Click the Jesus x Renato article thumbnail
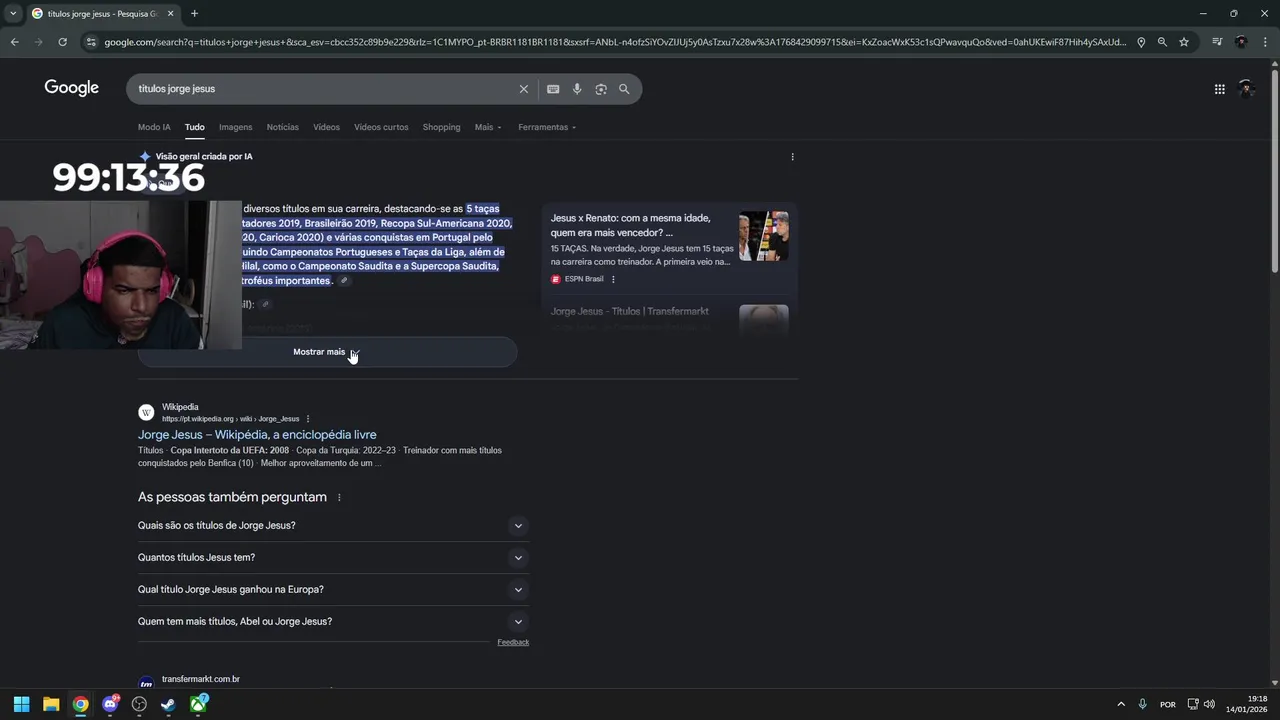The width and height of the screenshot is (1280, 720). tap(764, 236)
